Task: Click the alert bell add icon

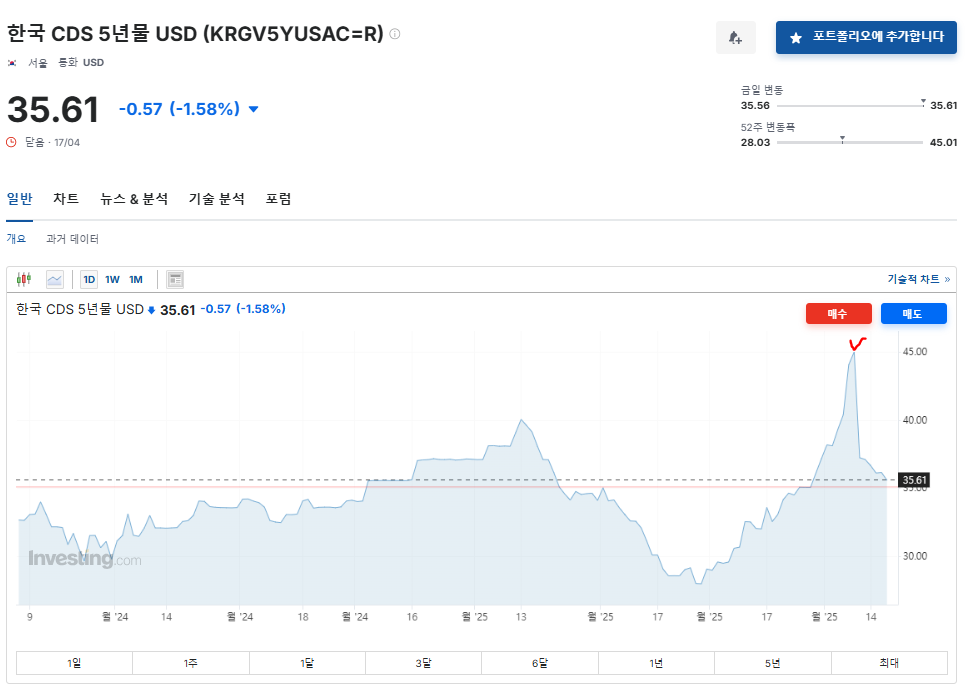Action: click(735, 38)
